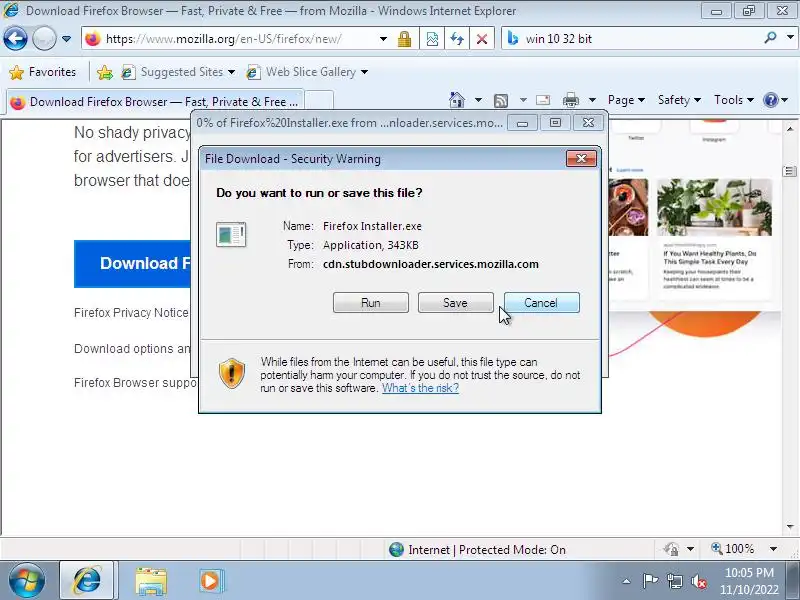Expand the privacy status dropdown arrow

[690, 549]
